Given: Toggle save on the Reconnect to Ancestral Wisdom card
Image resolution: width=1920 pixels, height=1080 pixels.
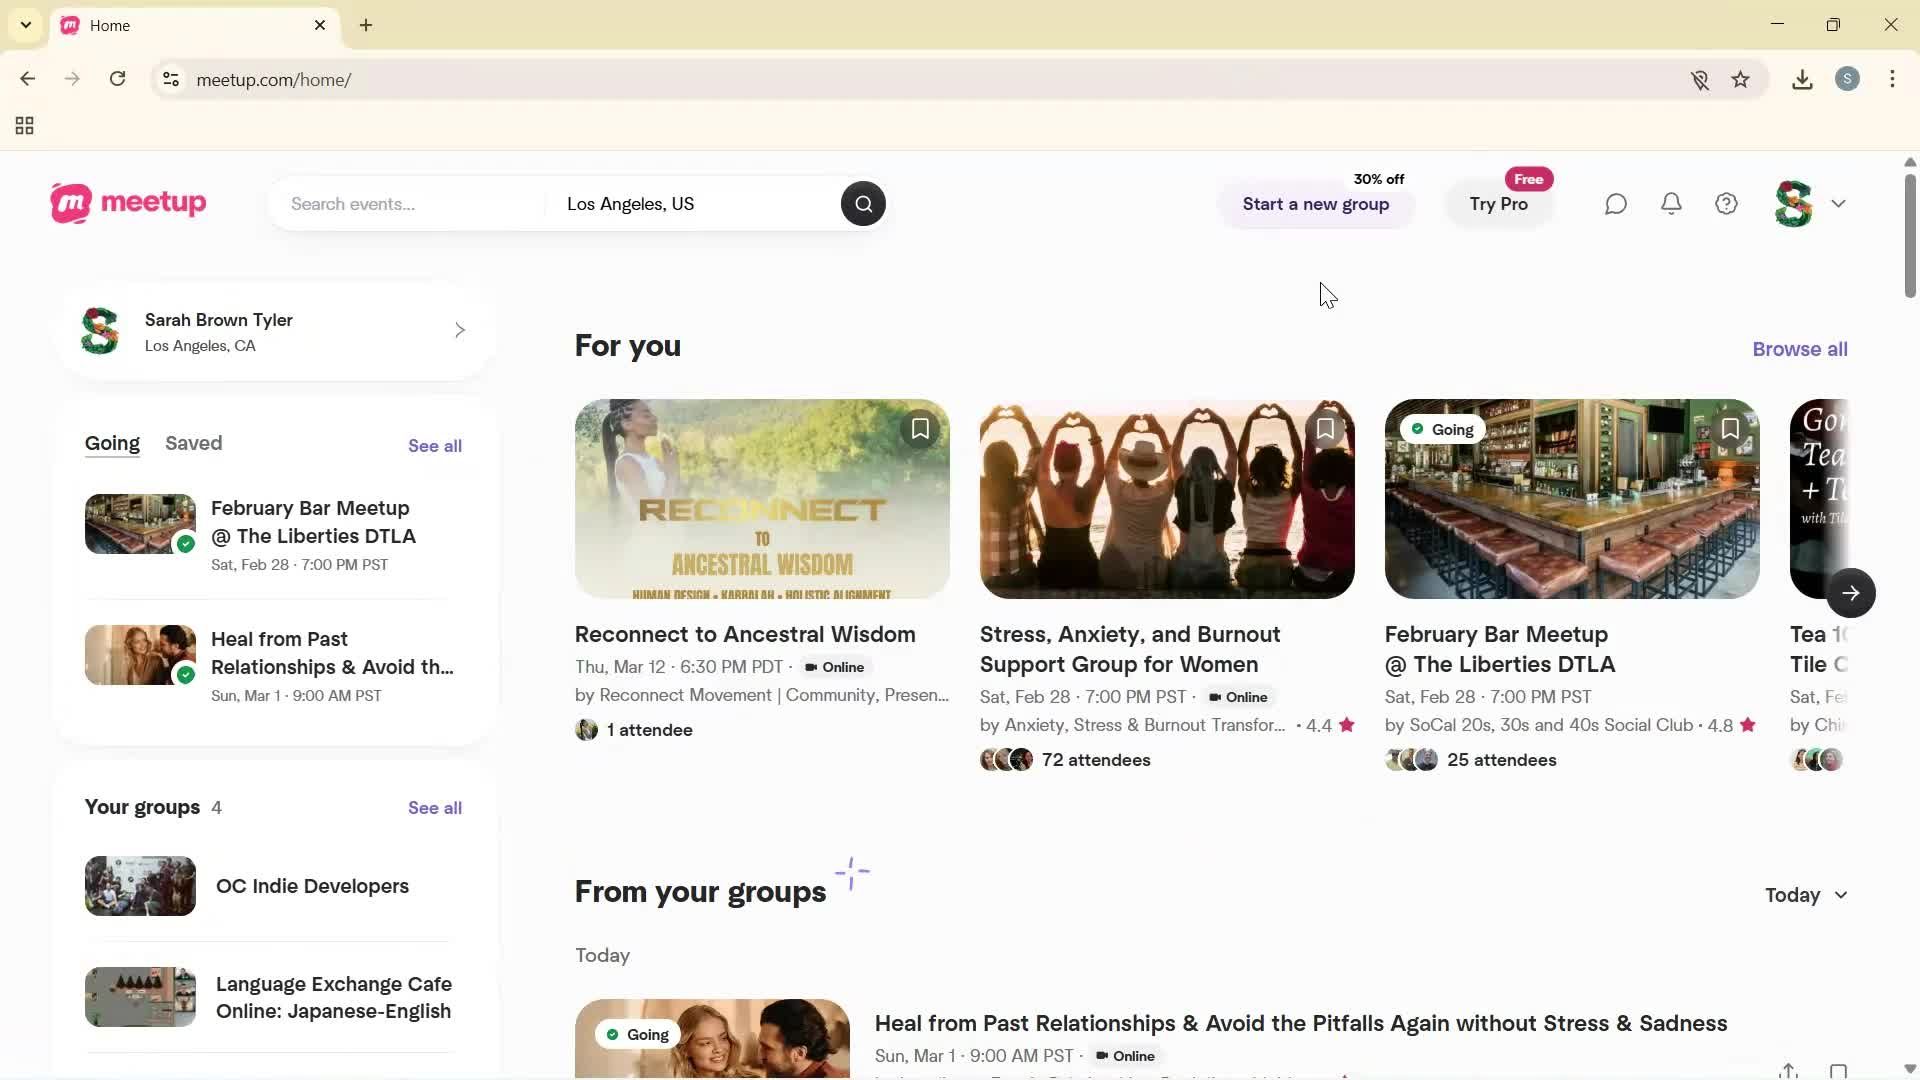Looking at the screenshot, I should tap(919, 428).
